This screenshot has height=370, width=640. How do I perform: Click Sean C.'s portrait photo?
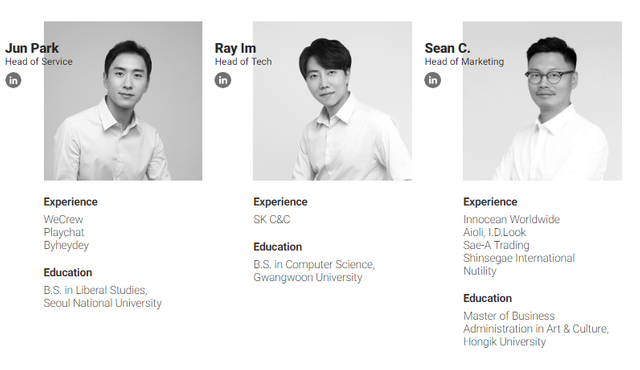point(542,101)
